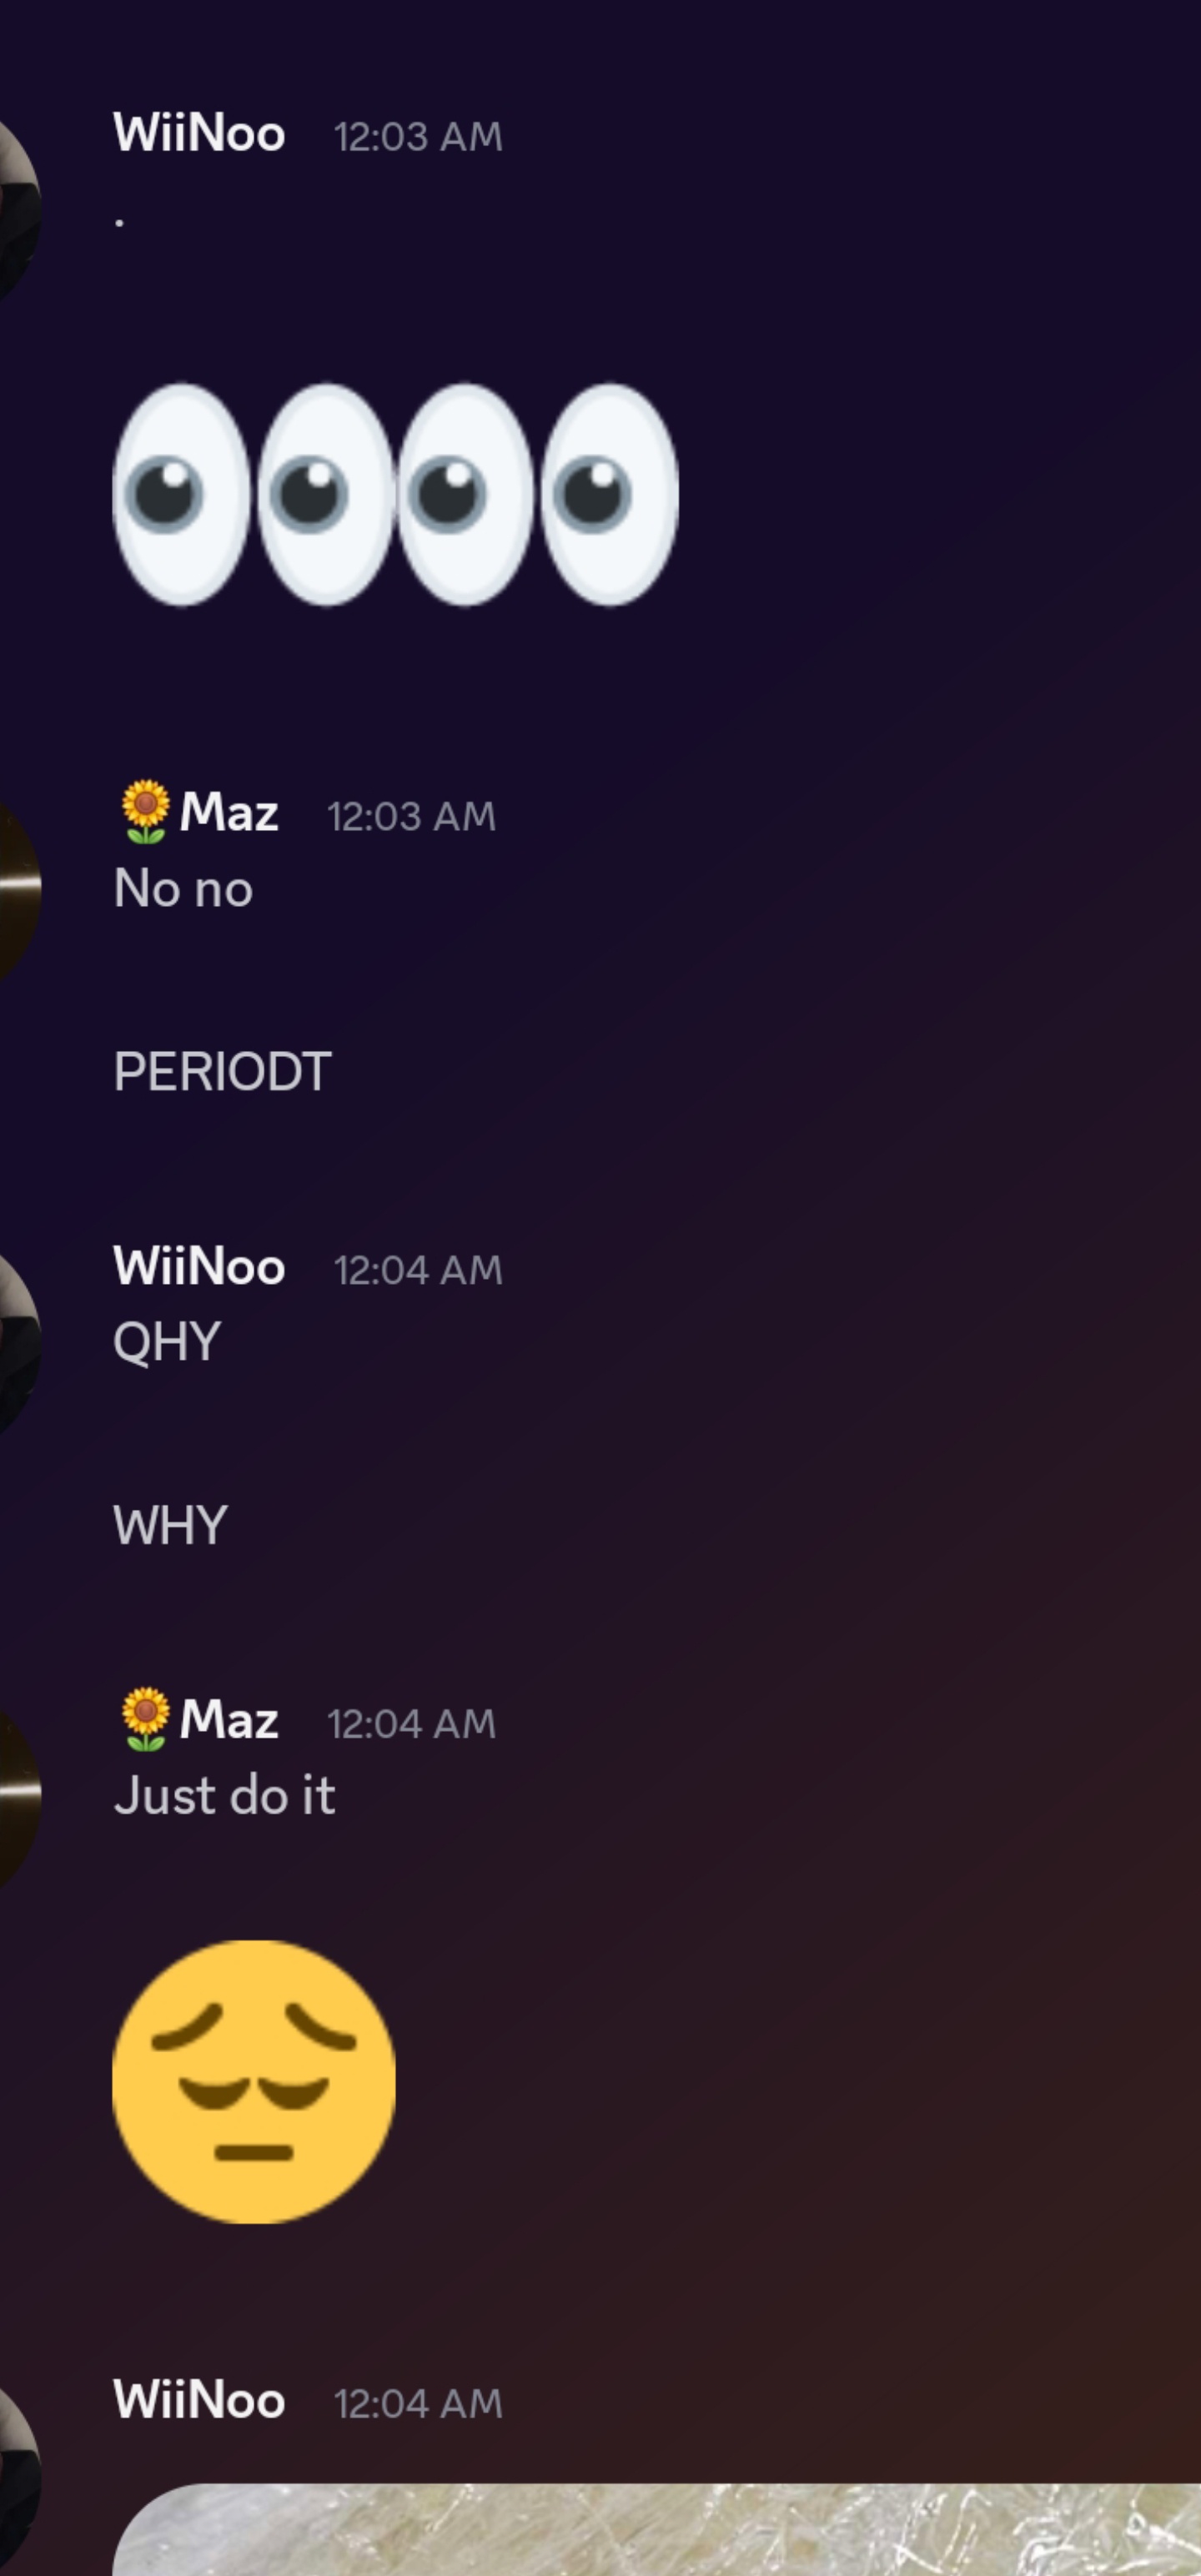Click the sunflower icon above "No no"
Image resolution: width=1201 pixels, height=2576 pixels.
click(x=145, y=811)
